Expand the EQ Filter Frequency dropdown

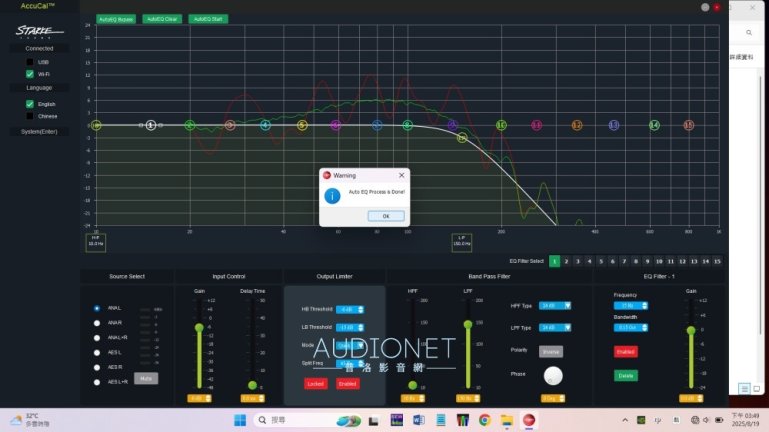click(x=631, y=306)
